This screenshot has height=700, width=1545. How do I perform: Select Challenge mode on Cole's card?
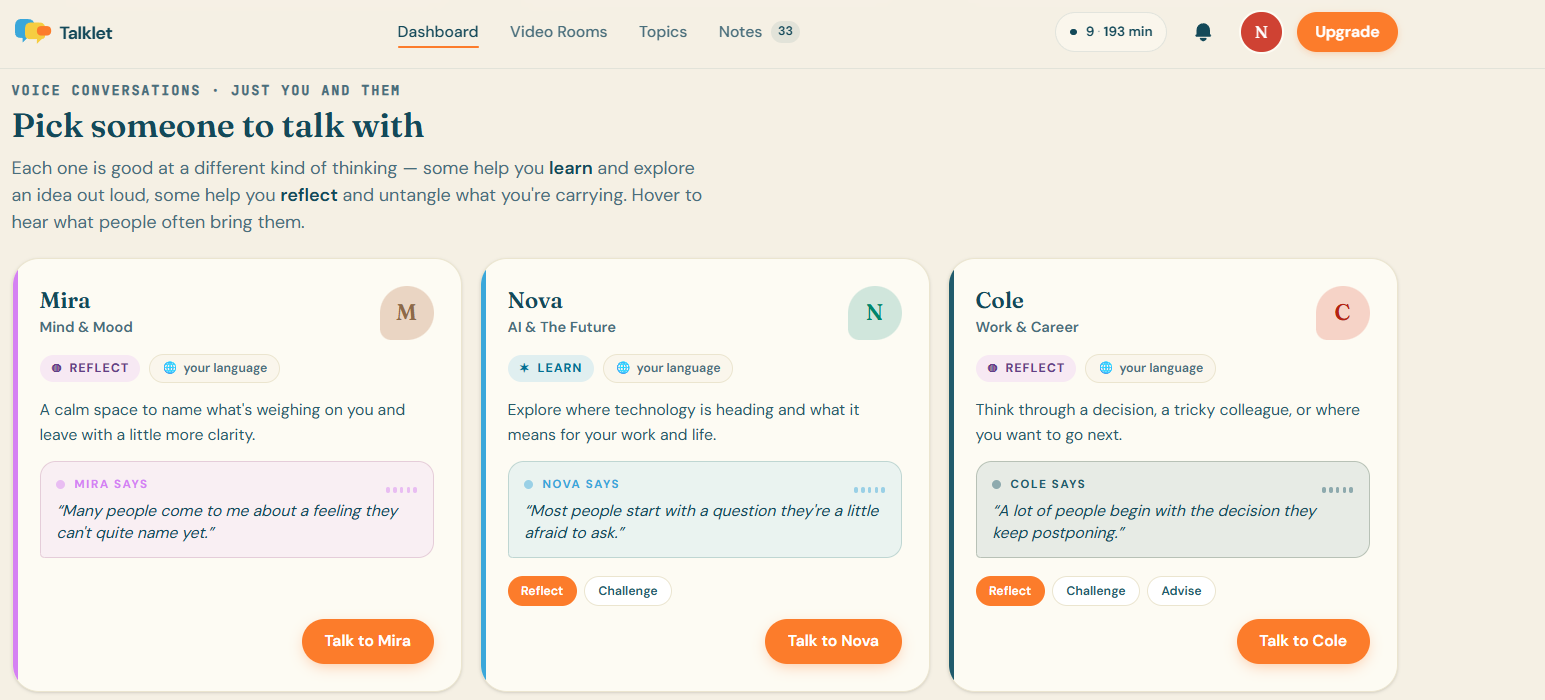[1096, 591]
